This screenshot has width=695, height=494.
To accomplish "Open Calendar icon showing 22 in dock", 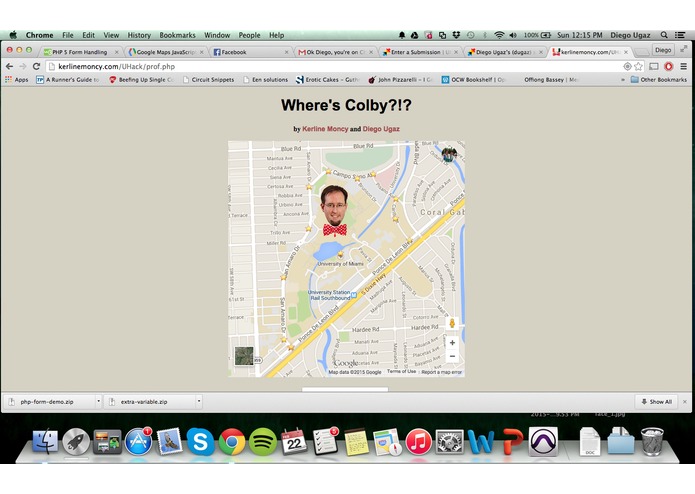I will pyautogui.click(x=294, y=441).
